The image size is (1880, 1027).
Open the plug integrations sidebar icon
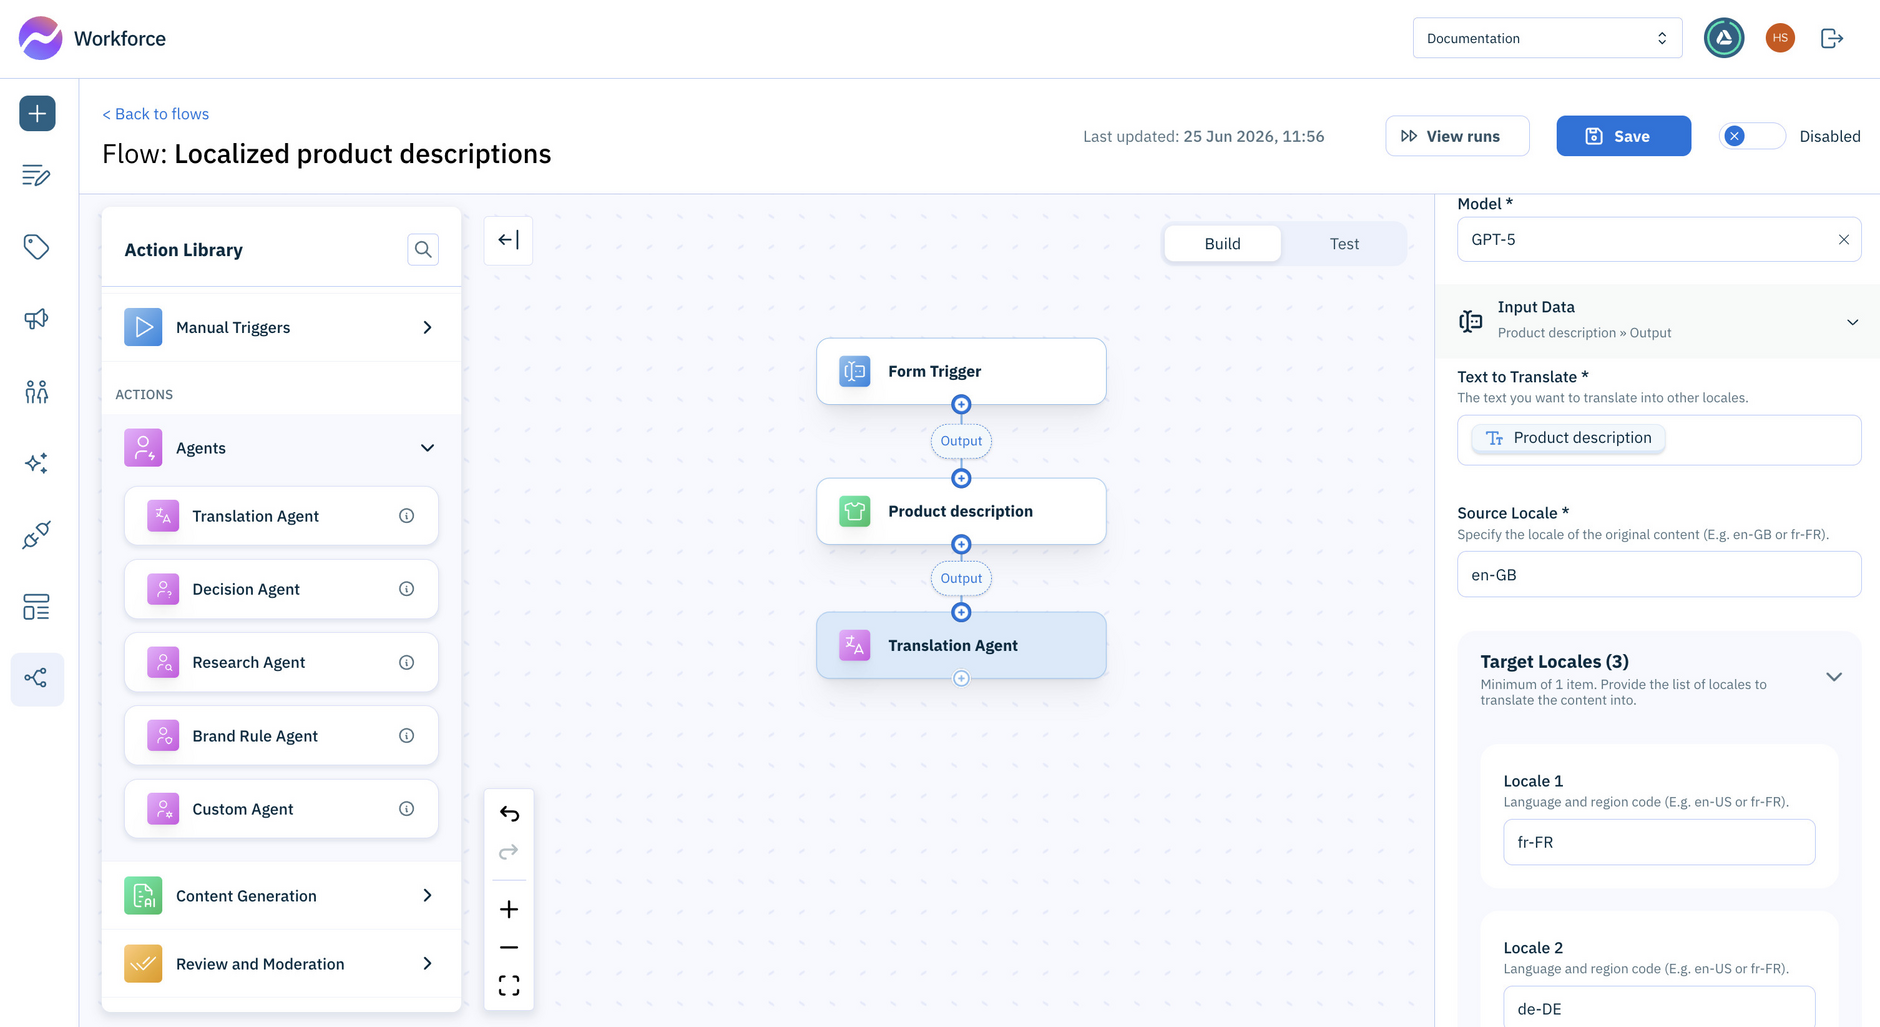coord(37,535)
